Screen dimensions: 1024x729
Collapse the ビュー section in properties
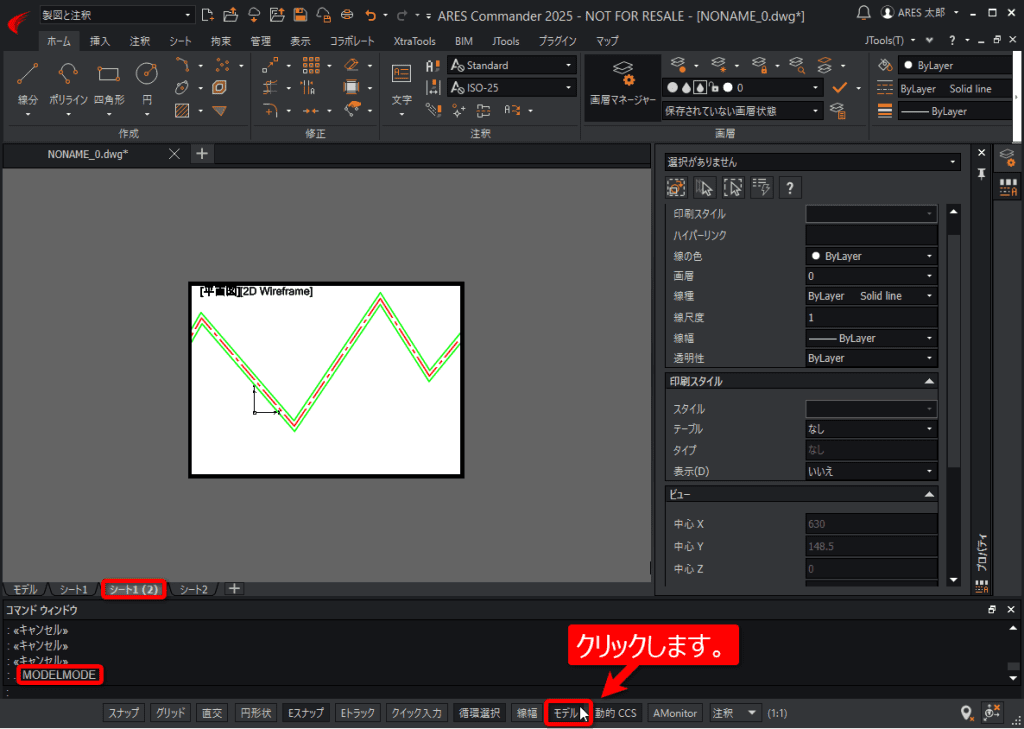coord(929,494)
